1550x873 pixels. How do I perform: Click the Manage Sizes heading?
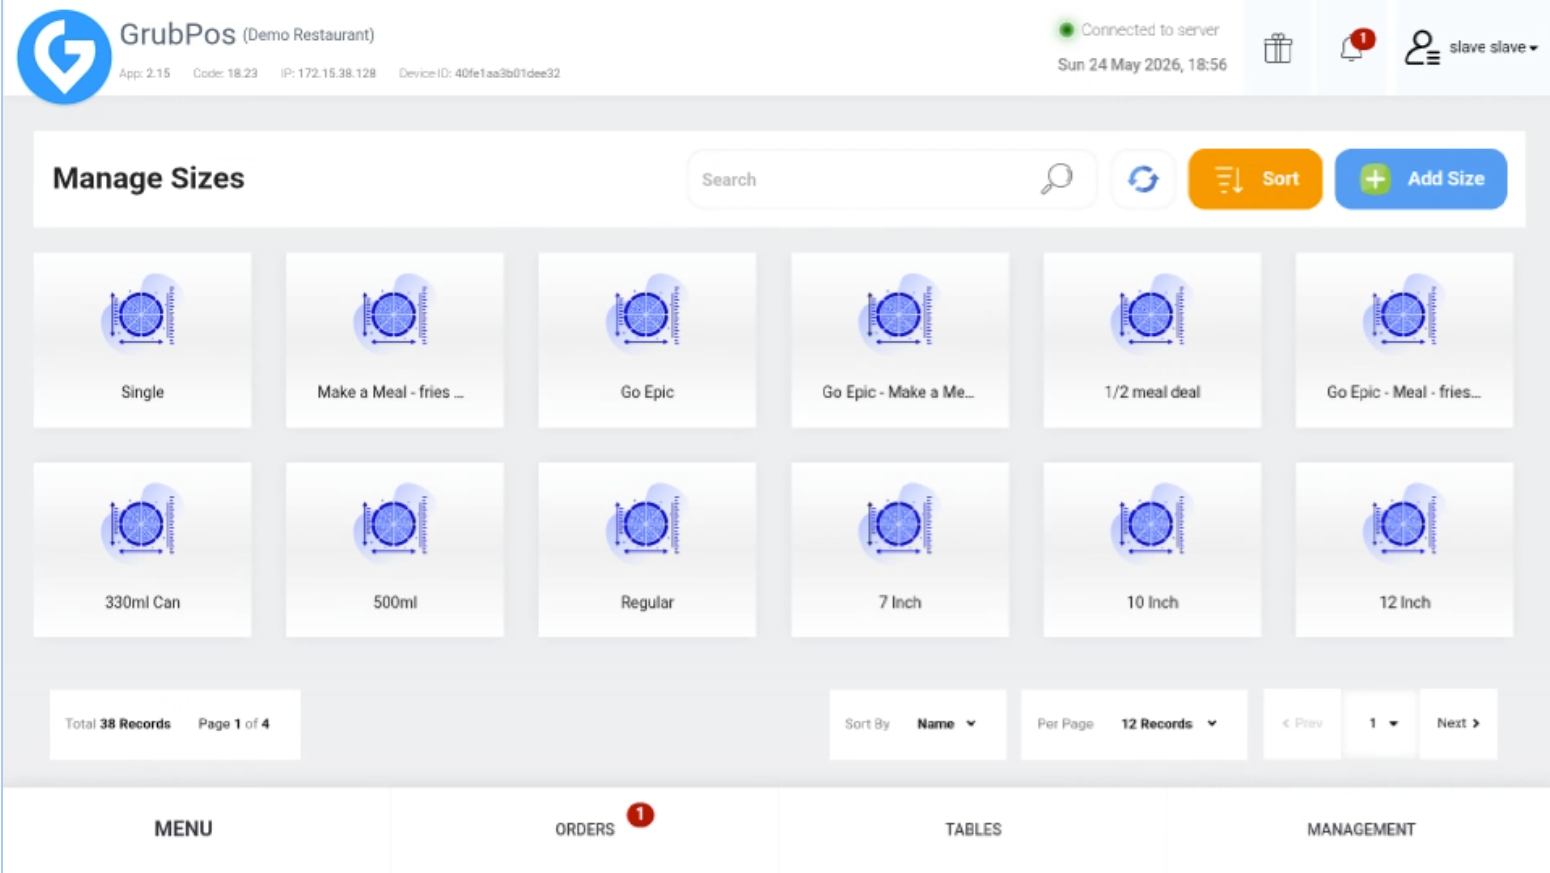[x=148, y=178]
